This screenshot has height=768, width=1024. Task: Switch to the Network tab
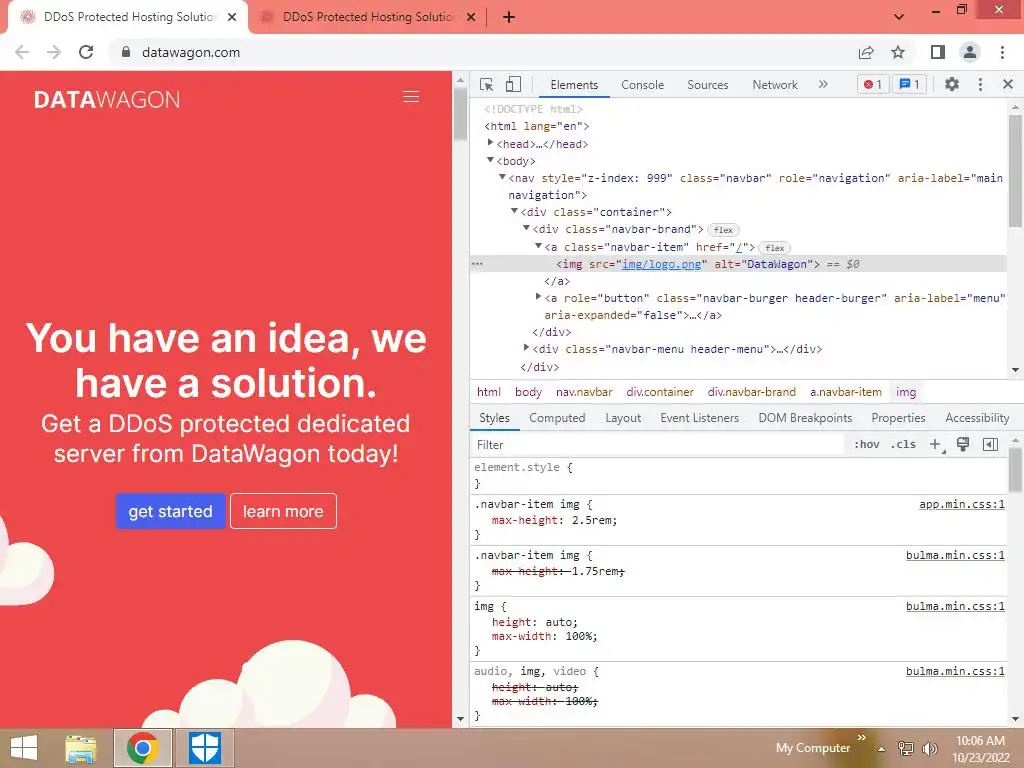pyautogui.click(x=775, y=85)
